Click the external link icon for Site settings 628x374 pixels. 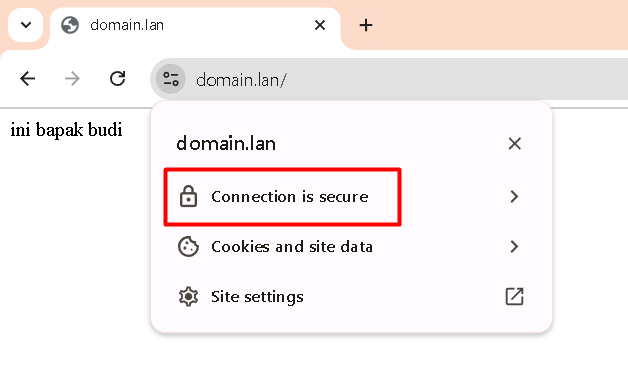pyautogui.click(x=515, y=297)
